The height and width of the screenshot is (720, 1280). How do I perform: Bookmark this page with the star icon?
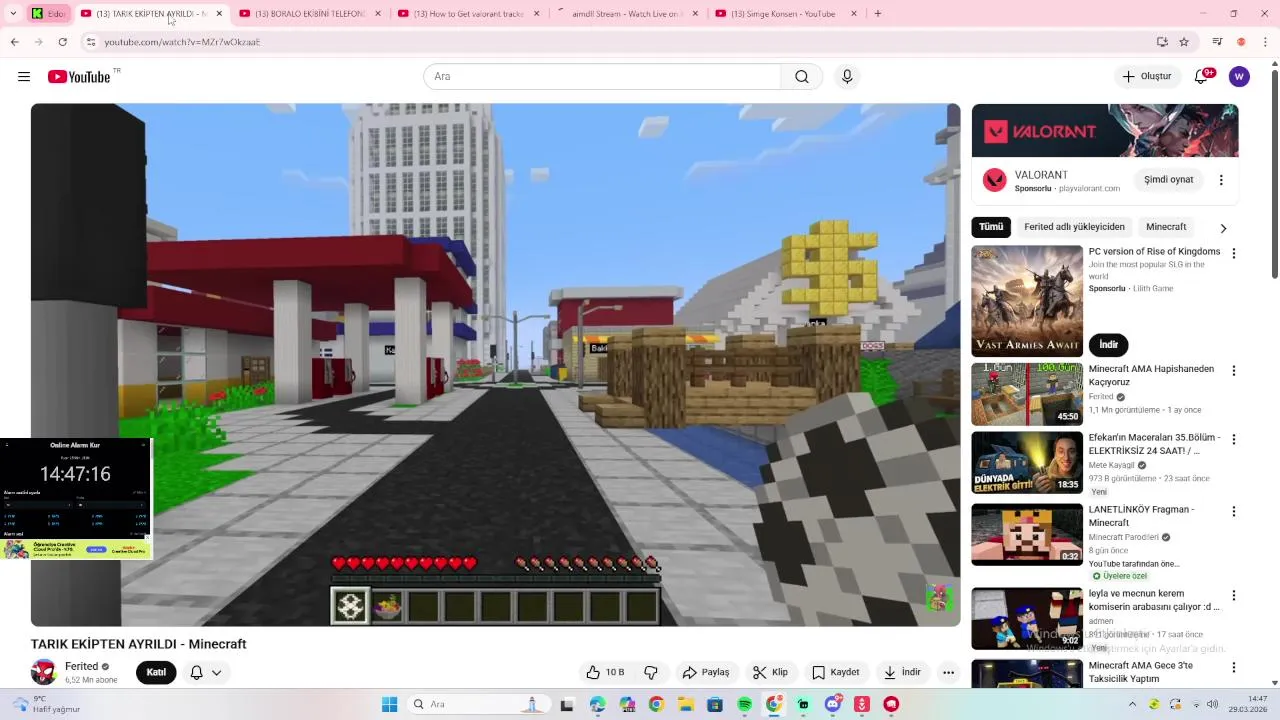pyautogui.click(x=1184, y=42)
